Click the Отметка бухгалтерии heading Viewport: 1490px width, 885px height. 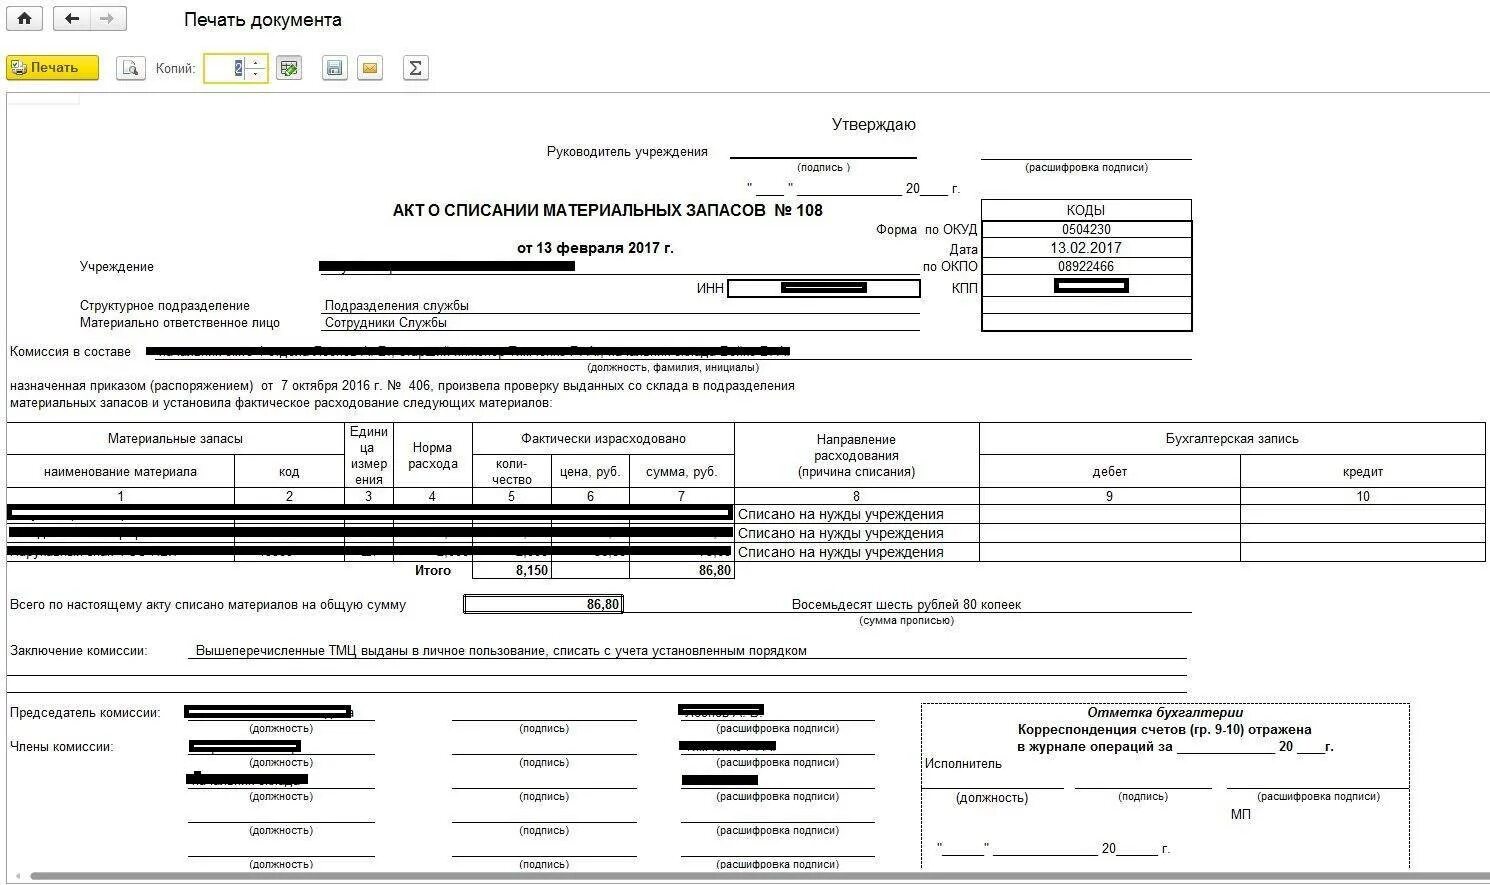click(1165, 713)
